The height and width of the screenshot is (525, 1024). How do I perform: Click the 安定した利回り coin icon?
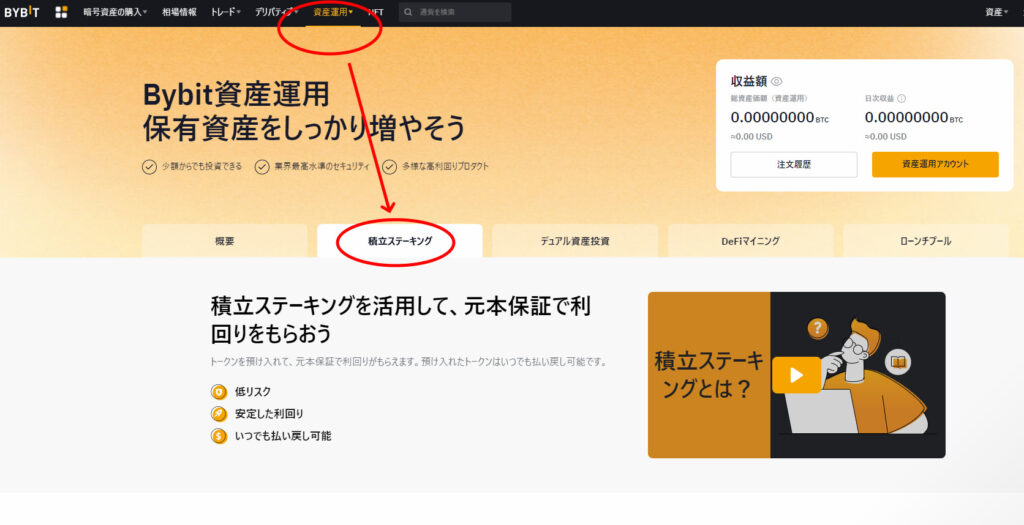pyautogui.click(x=219, y=414)
